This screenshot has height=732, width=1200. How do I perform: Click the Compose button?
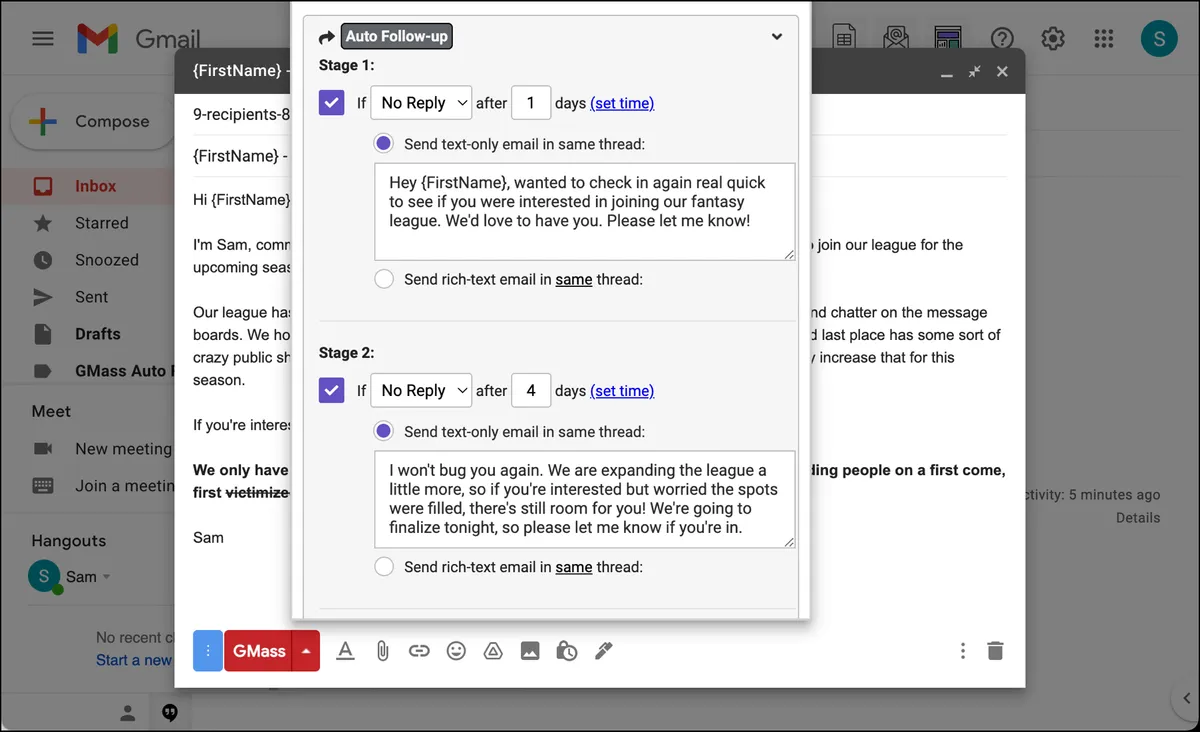click(x=91, y=122)
